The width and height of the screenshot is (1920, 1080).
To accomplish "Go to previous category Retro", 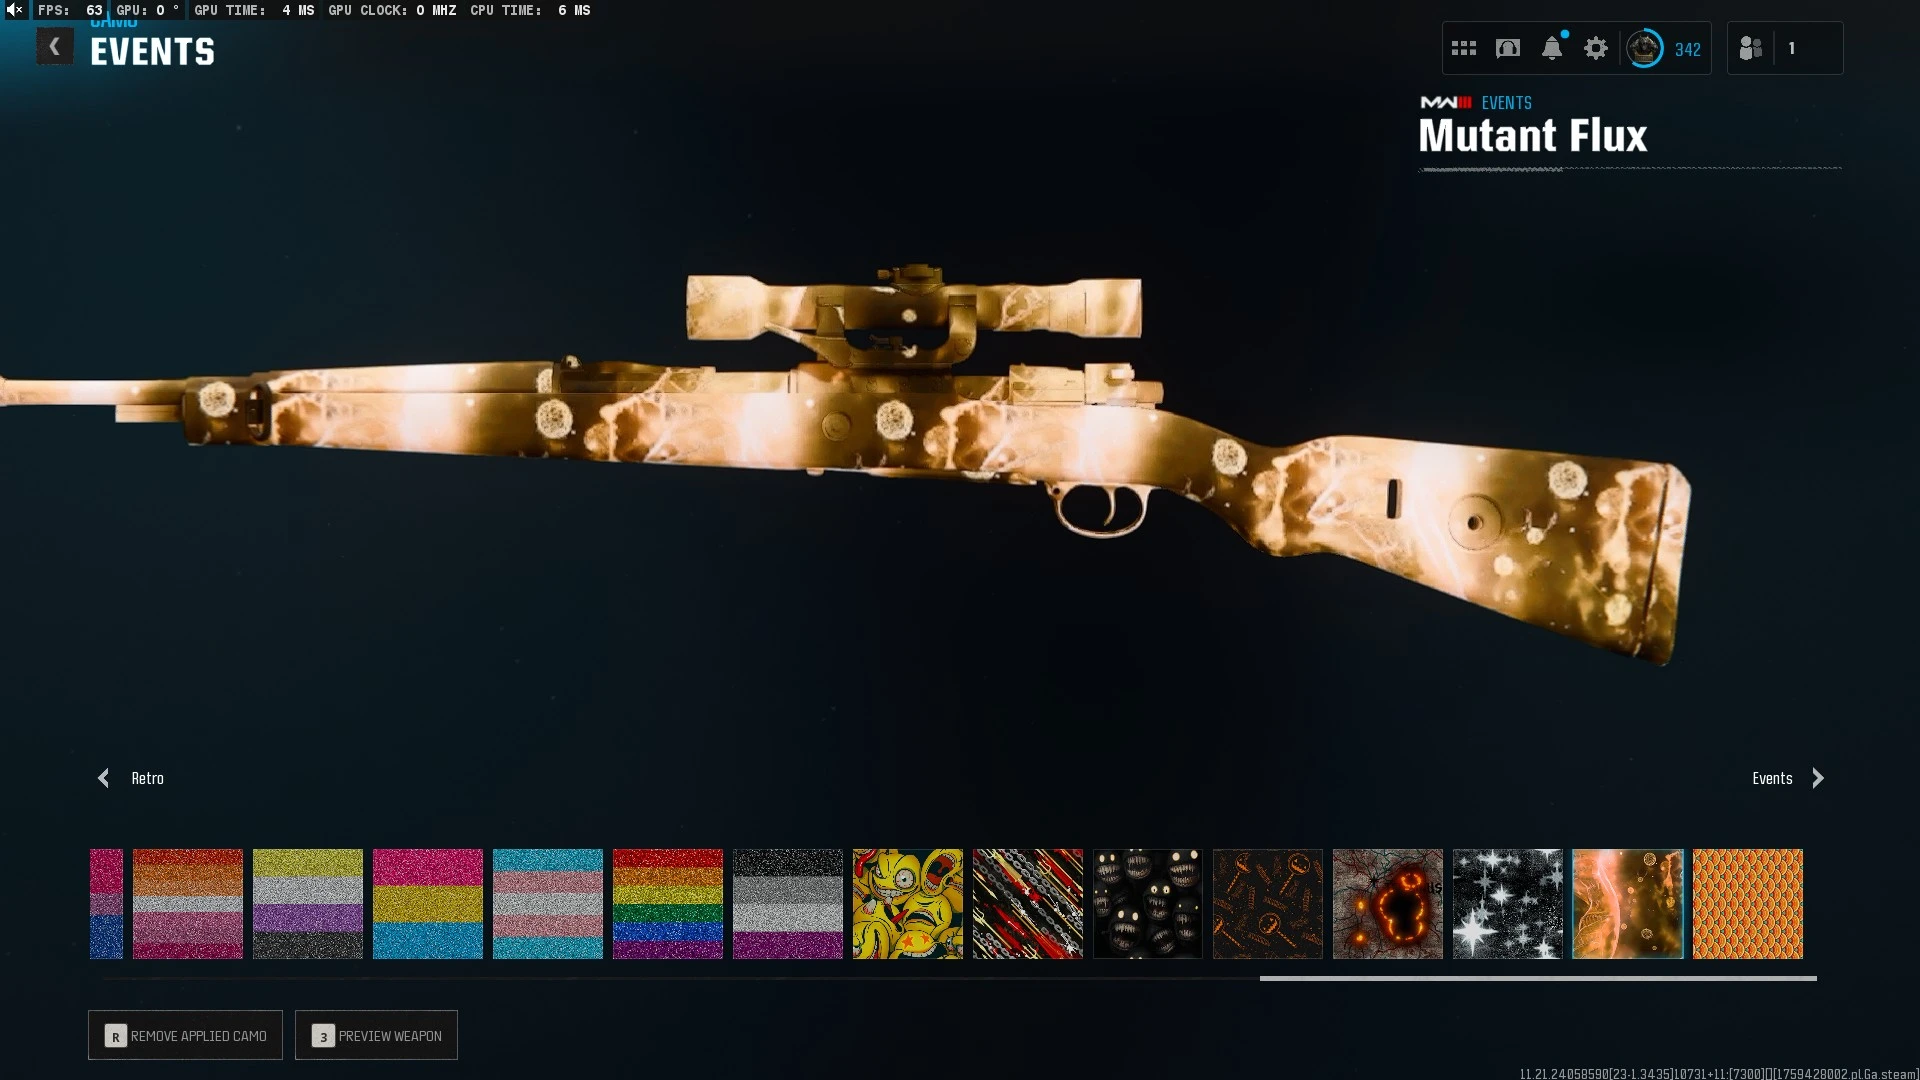I will click(104, 778).
